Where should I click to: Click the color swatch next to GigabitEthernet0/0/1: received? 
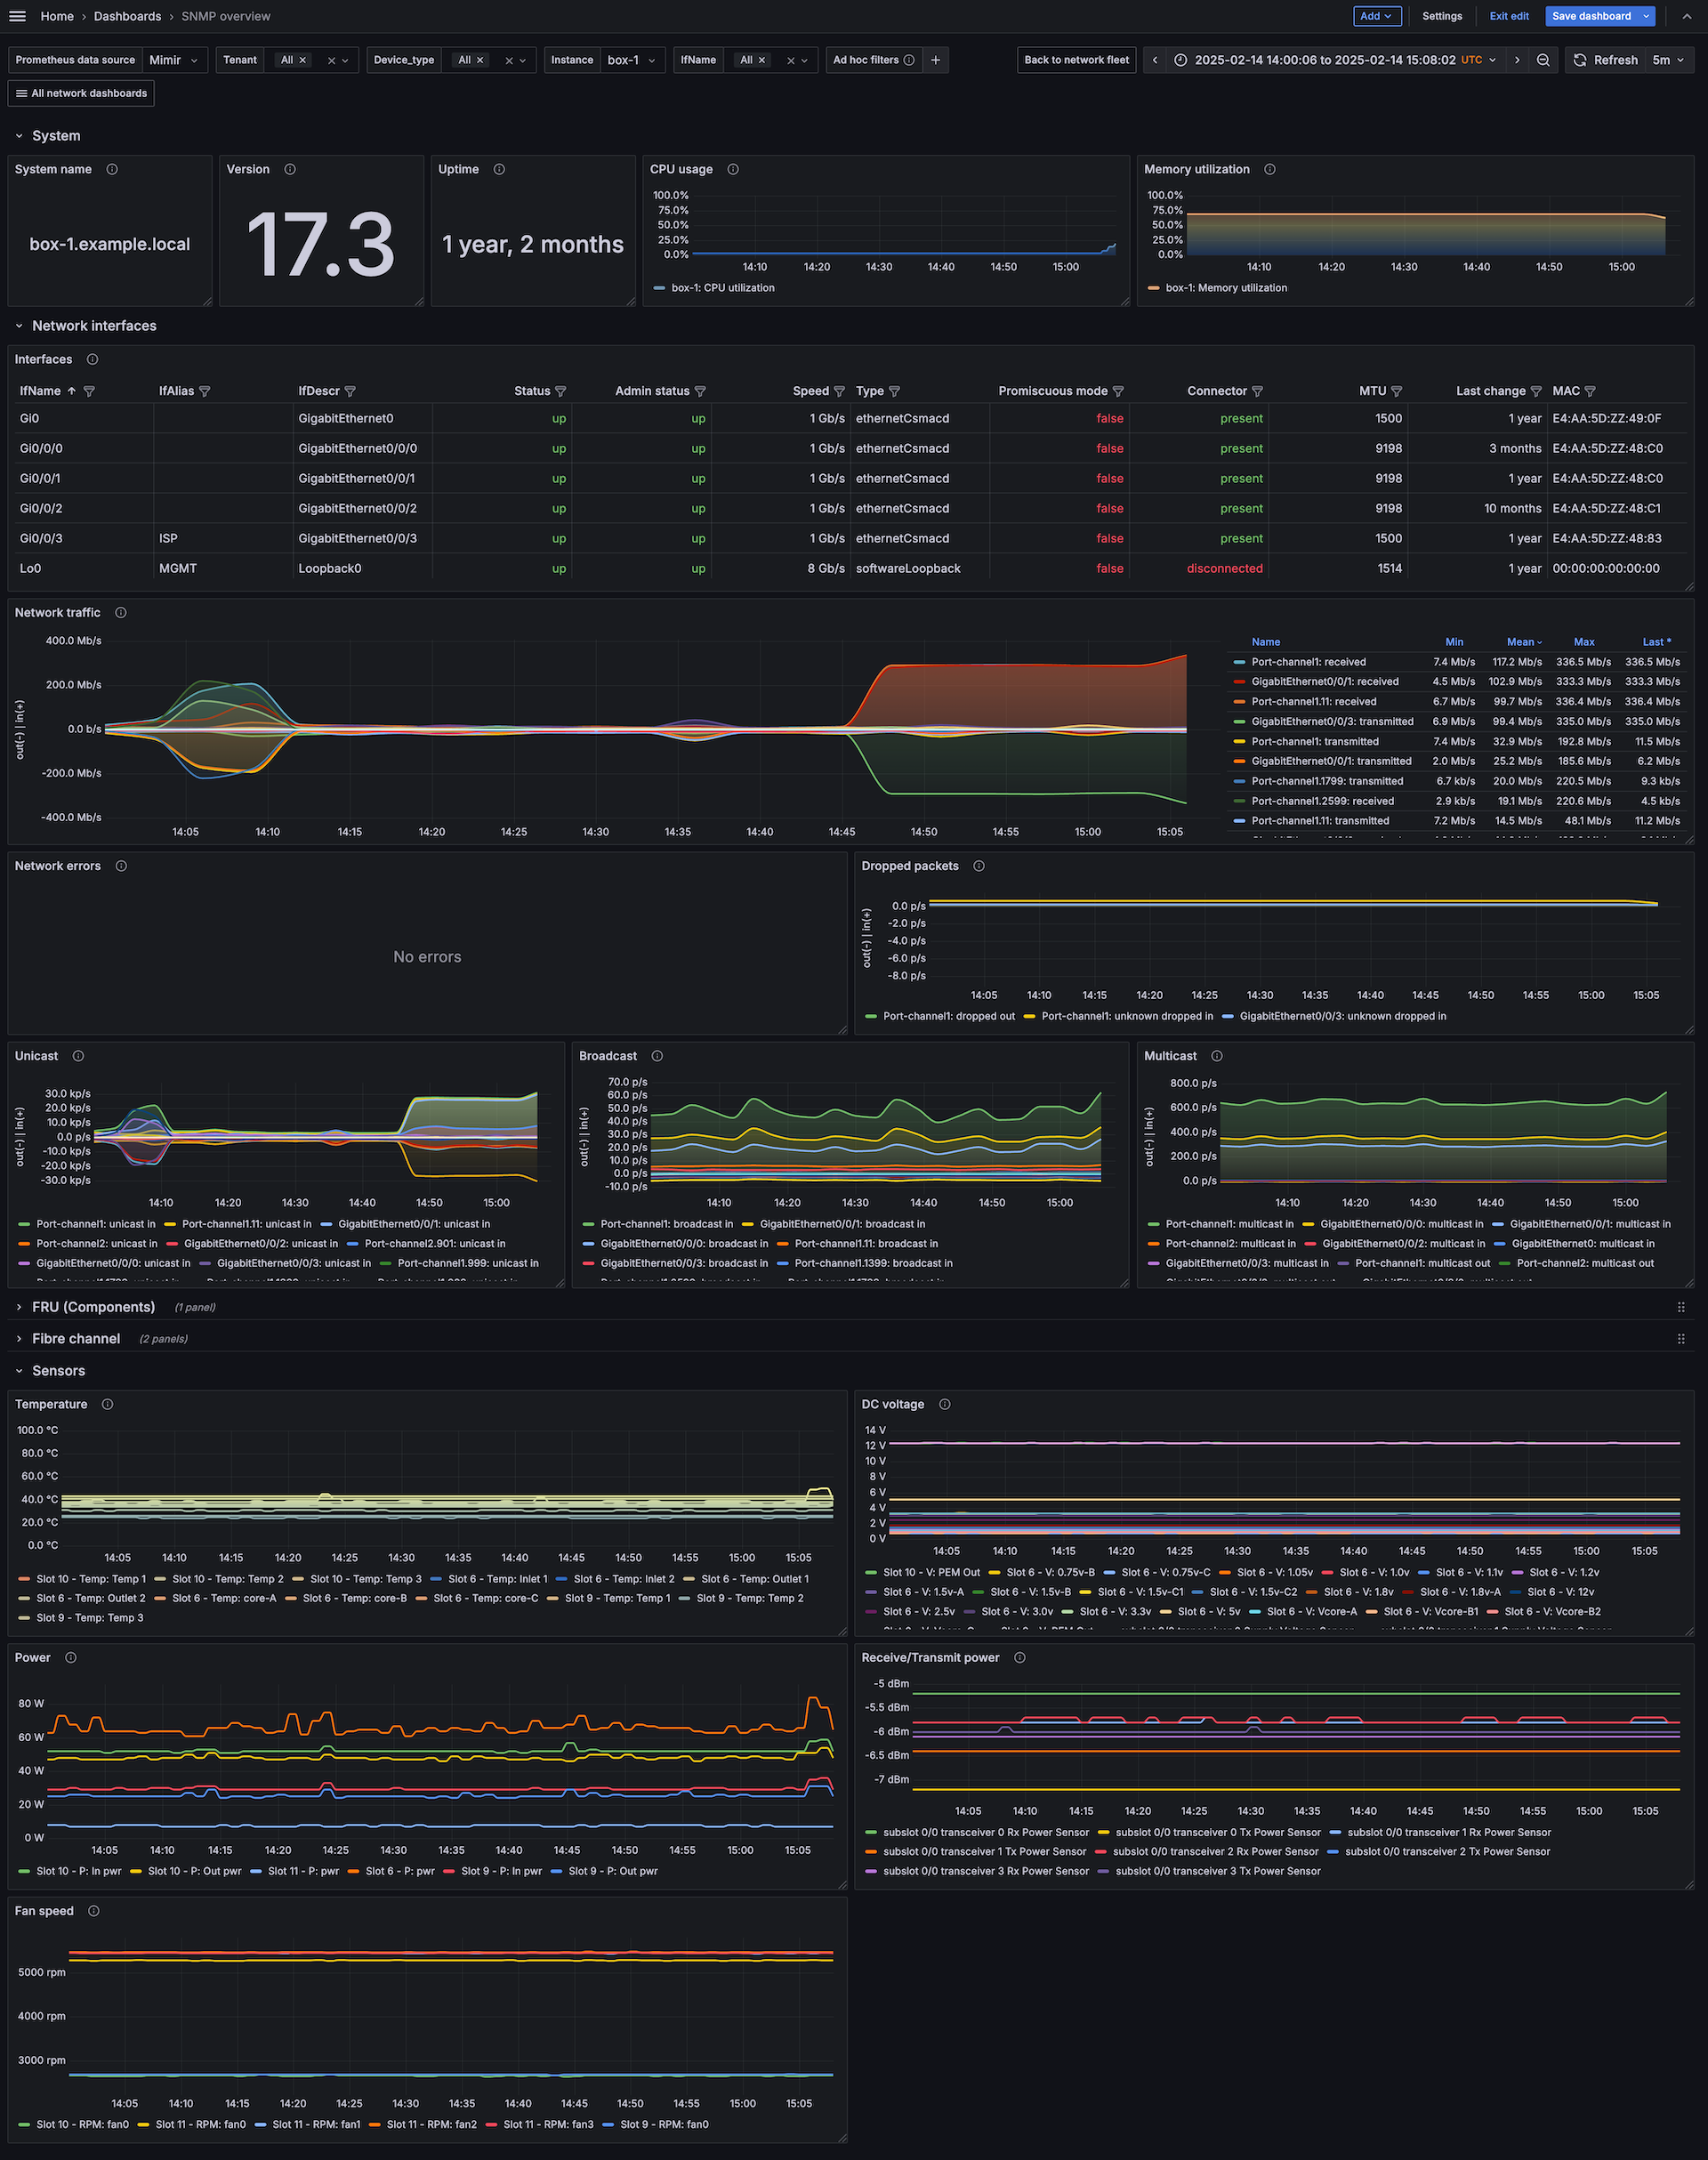click(1239, 681)
